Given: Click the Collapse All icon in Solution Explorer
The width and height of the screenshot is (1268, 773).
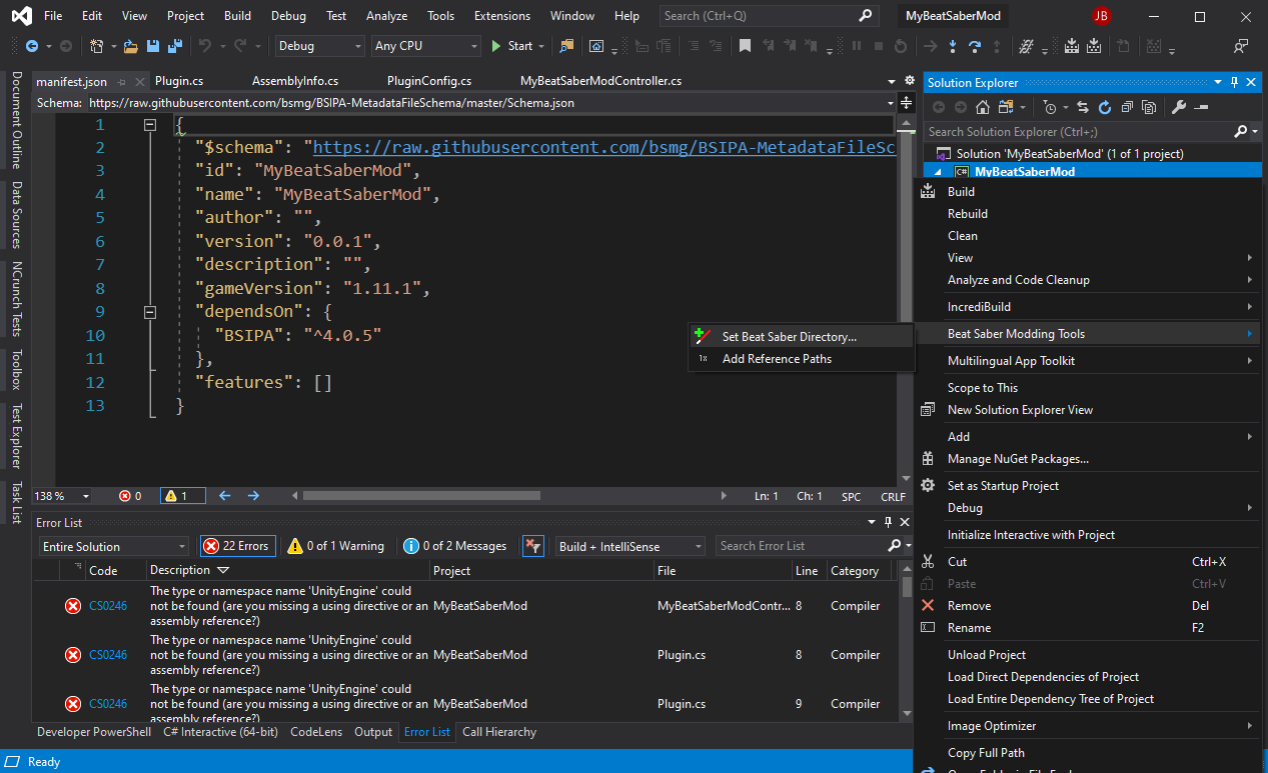Looking at the screenshot, I should pyautogui.click(x=1127, y=107).
